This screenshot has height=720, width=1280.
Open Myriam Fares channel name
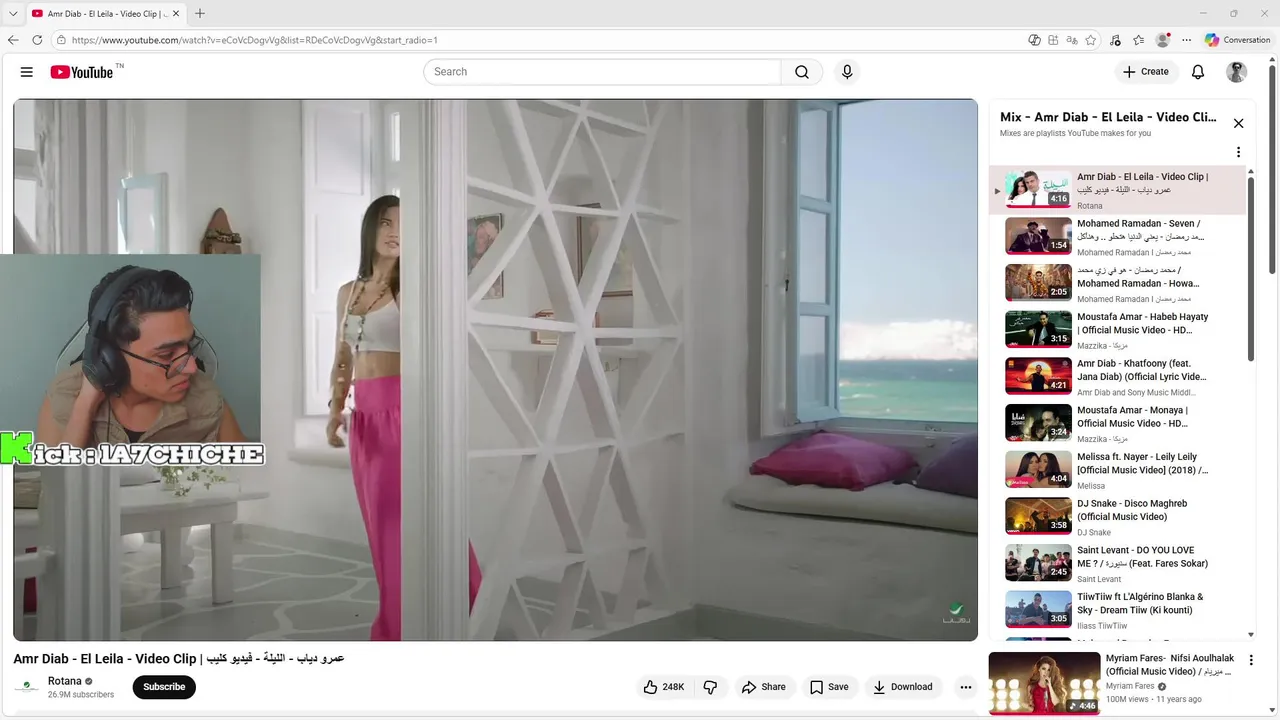tap(1130, 686)
